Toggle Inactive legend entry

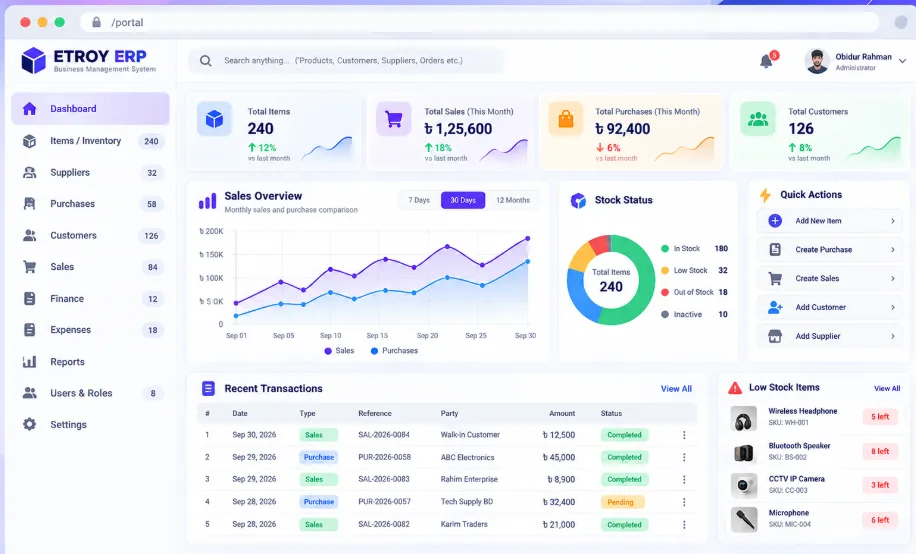(694, 314)
